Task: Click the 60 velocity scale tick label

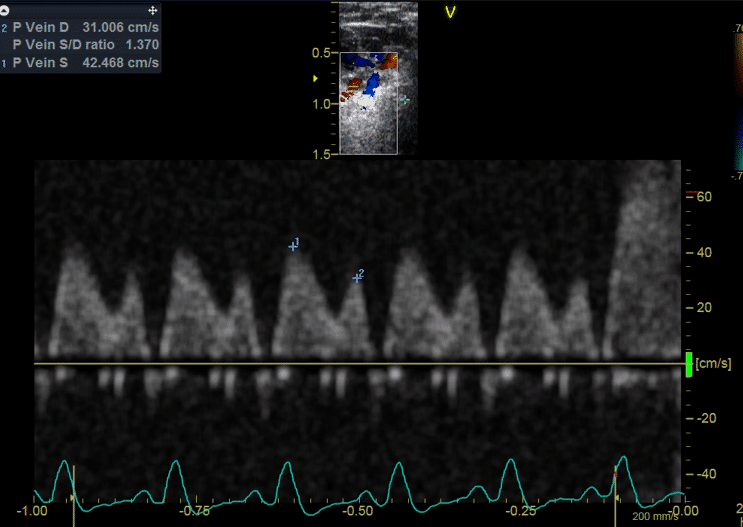Action: click(x=703, y=197)
